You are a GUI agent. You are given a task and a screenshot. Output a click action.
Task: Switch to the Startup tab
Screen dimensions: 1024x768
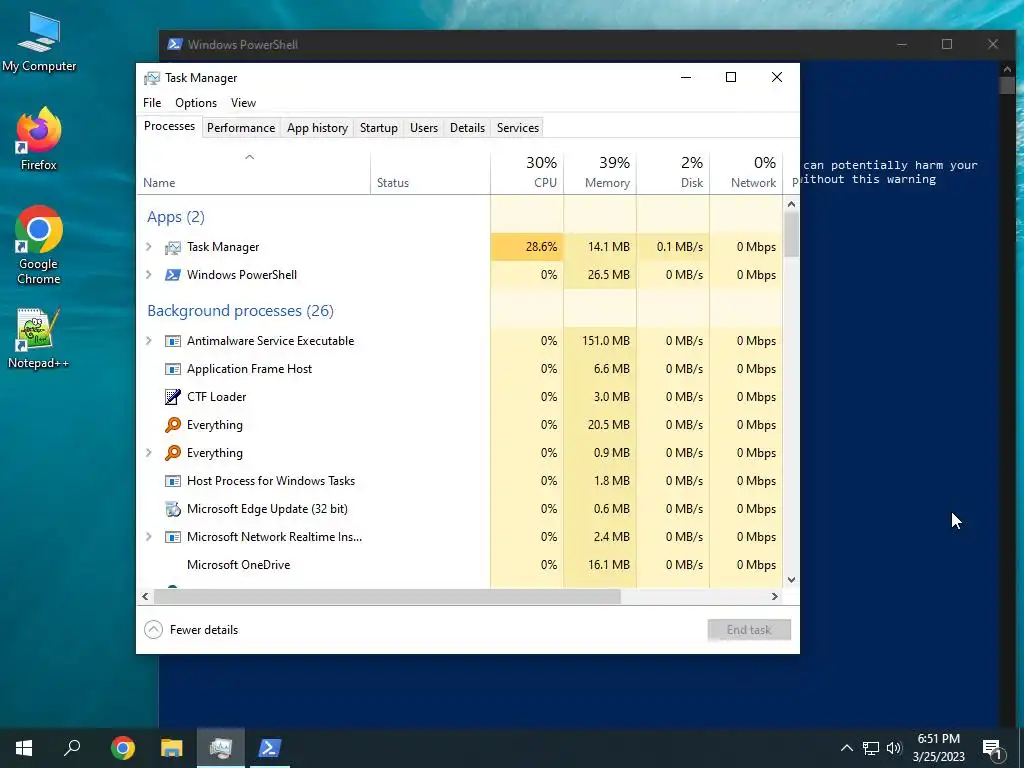[x=379, y=128]
